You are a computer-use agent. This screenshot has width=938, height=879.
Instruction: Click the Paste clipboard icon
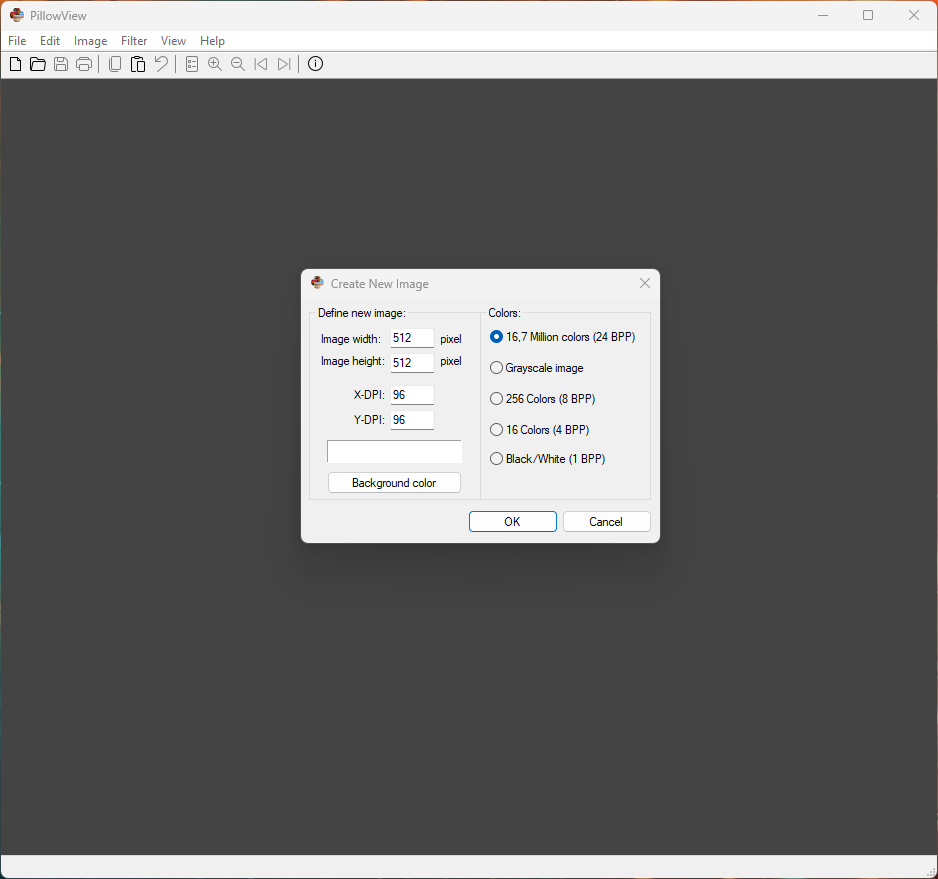138,64
